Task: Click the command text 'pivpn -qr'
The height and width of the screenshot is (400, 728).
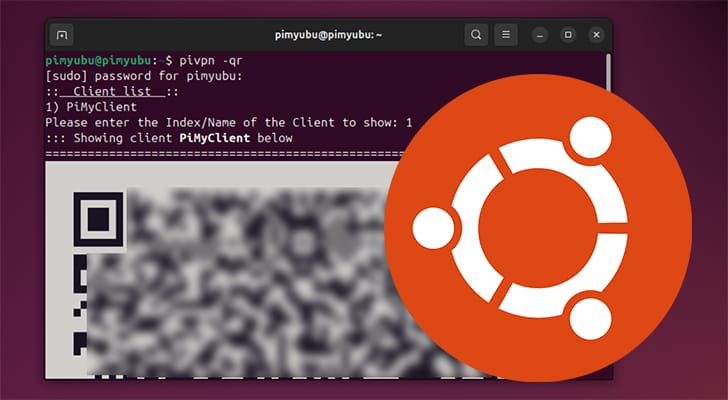Action: 211,61
